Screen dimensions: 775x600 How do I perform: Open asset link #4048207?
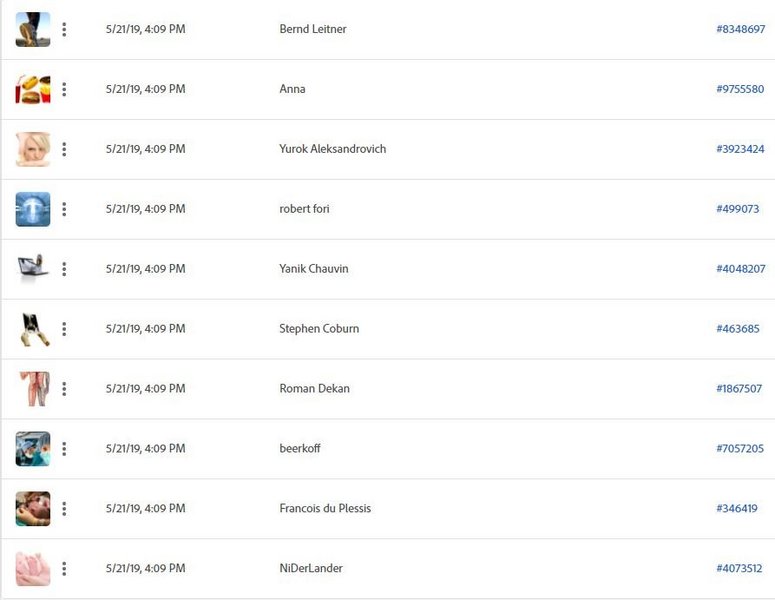coord(740,269)
